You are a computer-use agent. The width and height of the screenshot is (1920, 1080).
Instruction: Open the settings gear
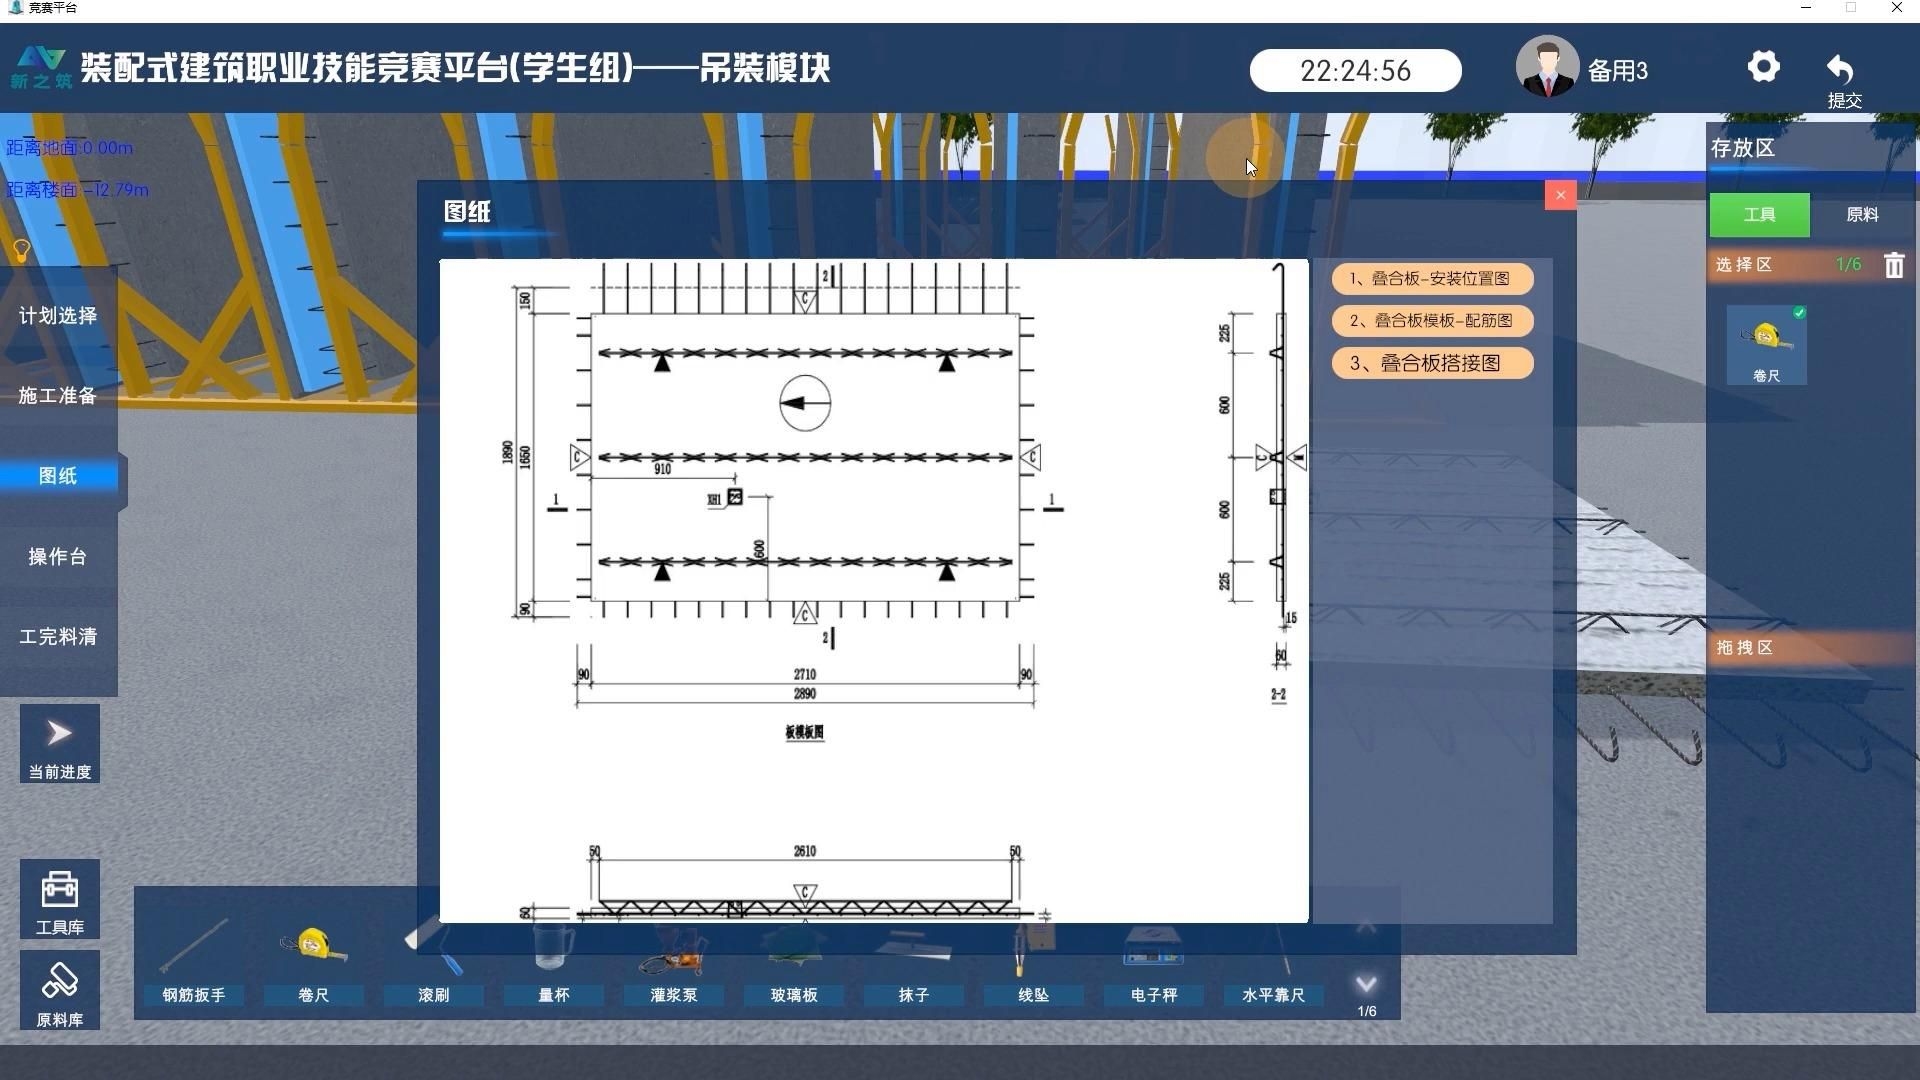pyautogui.click(x=1763, y=67)
